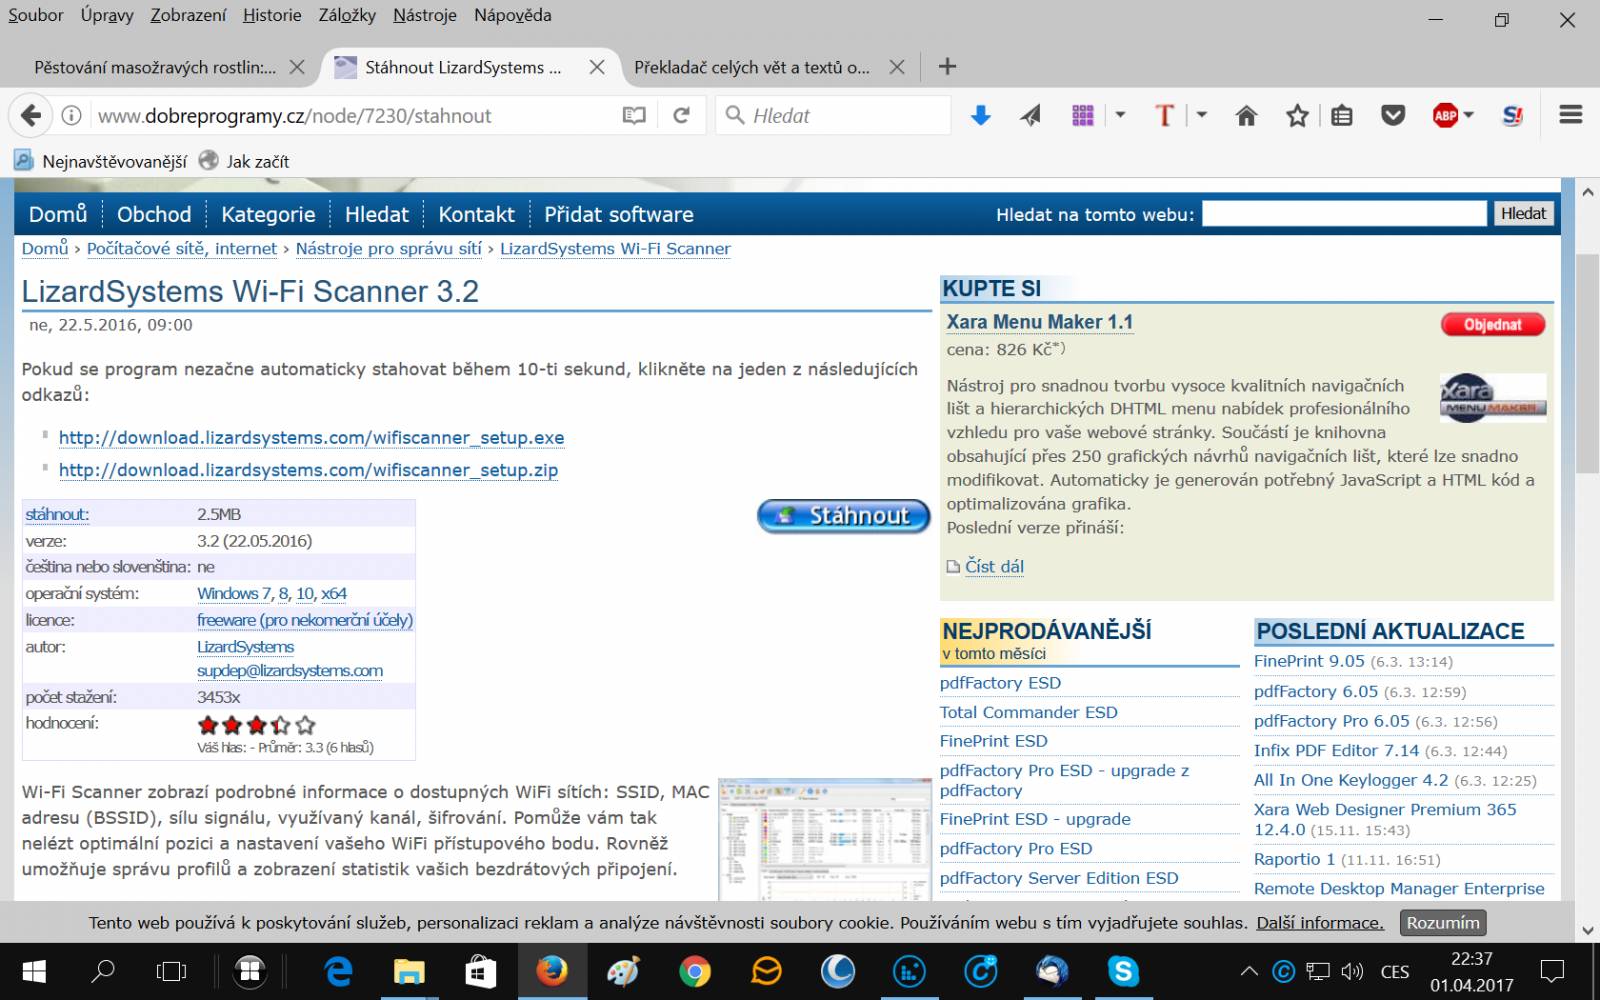
Task: Open Kategorie in site navigation
Action: pyautogui.click(x=268, y=214)
